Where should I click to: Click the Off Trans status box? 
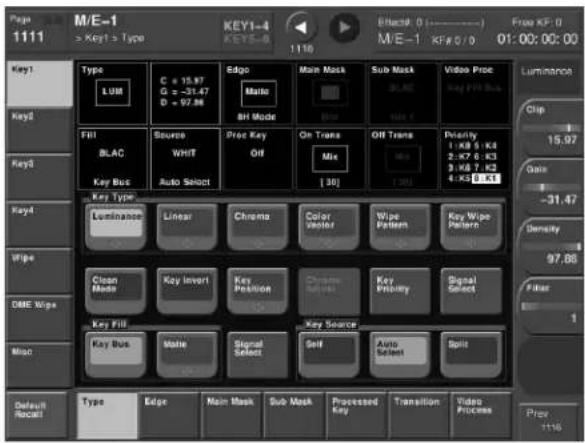pyautogui.click(x=402, y=159)
